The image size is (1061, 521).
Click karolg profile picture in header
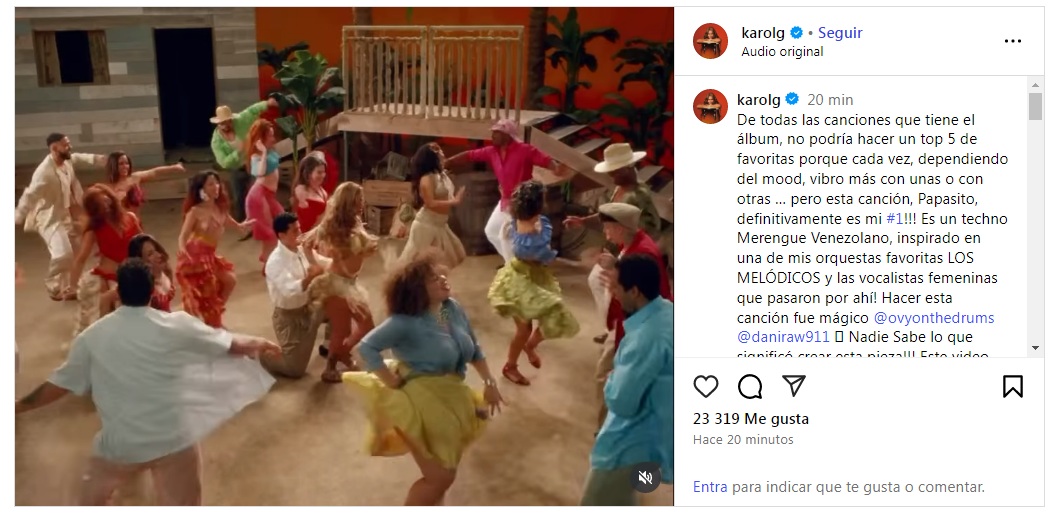point(710,41)
